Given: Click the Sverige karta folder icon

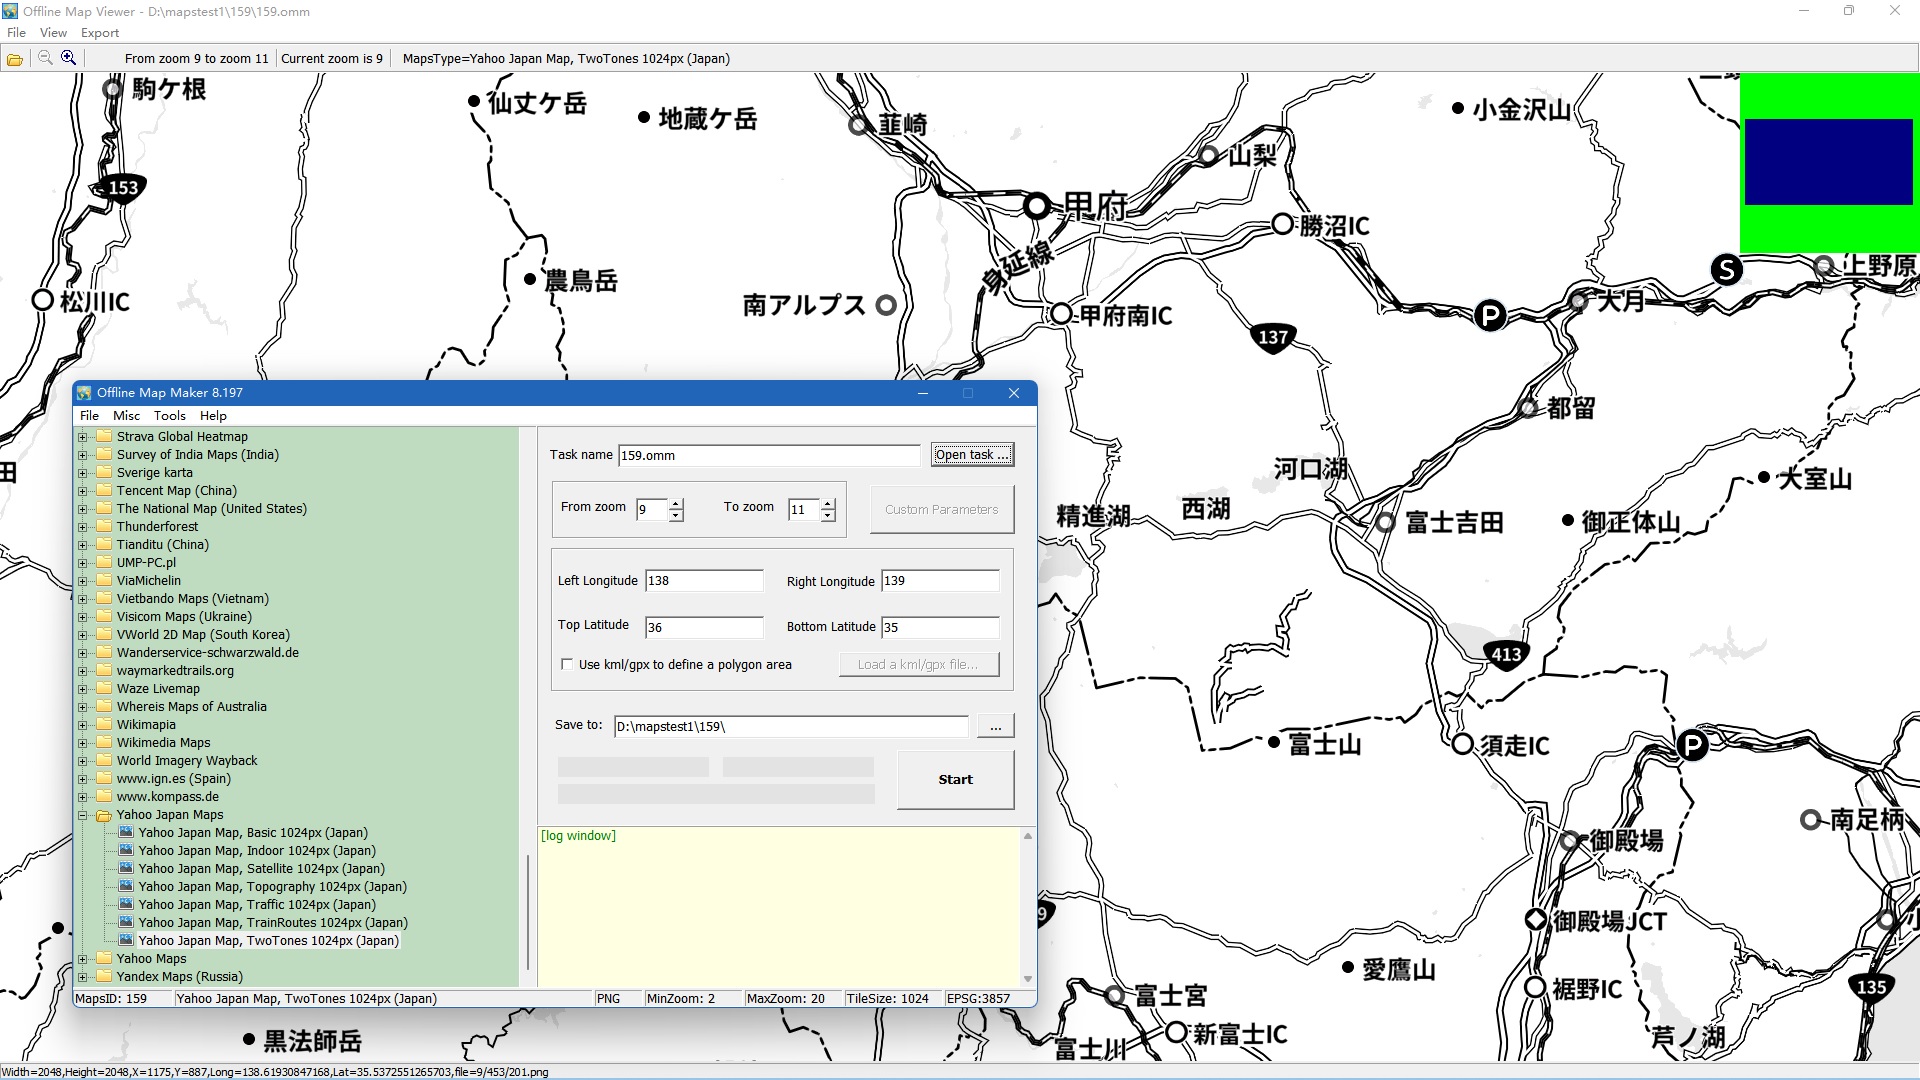Looking at the screenshot, I should point(104,473).
